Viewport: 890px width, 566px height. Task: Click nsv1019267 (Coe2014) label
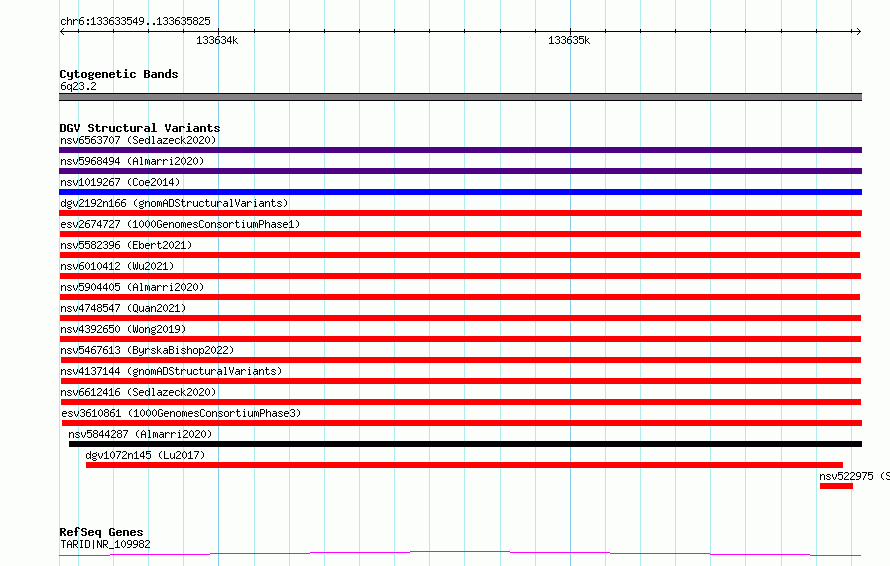(x=120, y=182)
